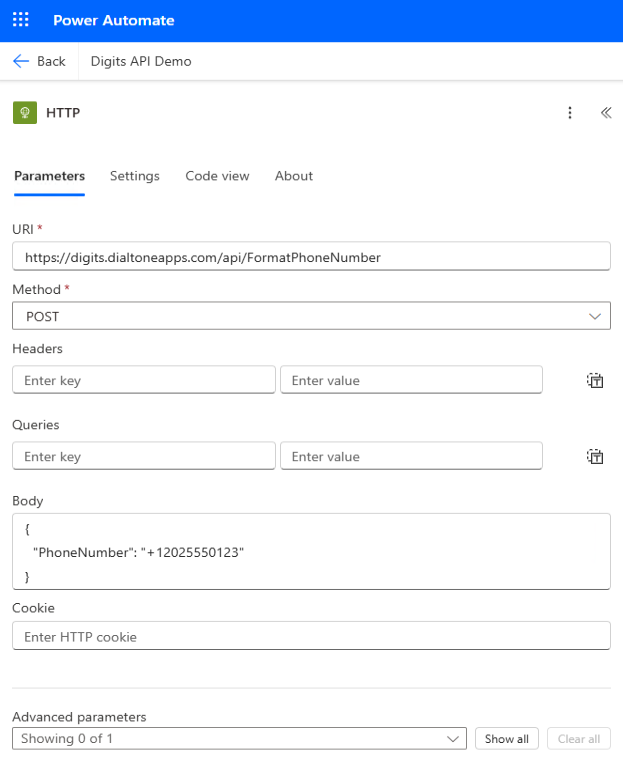623x762 pixels.
Task: Click the Queries label
Action: tap(35, 425)
